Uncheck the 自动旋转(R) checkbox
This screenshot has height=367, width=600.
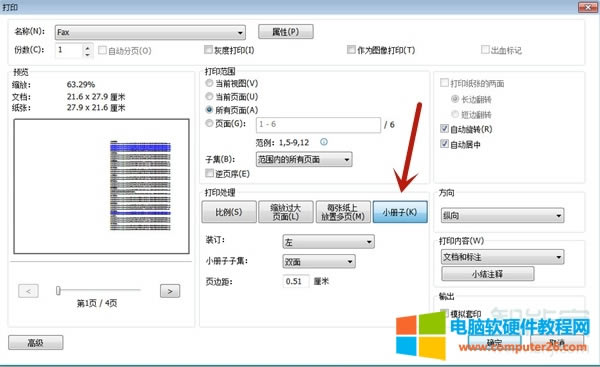click(x=444, y=129)
